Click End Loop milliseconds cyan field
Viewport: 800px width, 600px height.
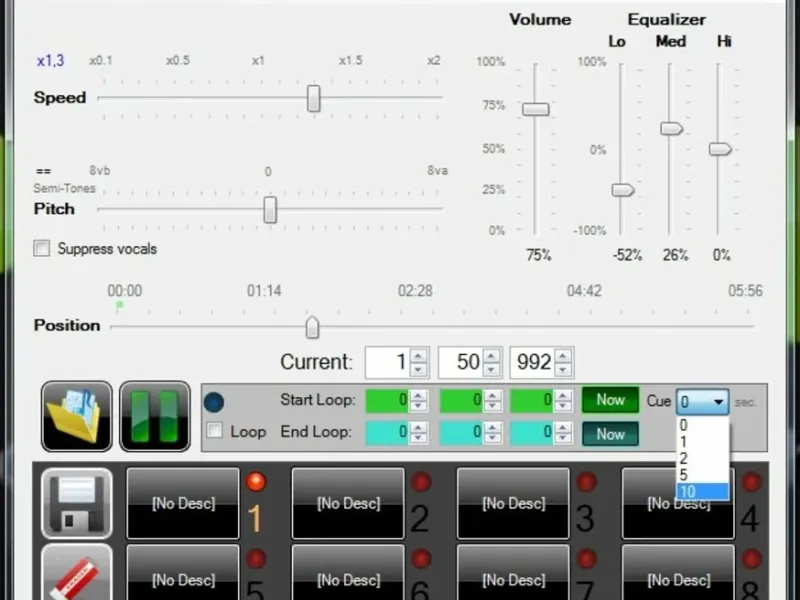point(532,433)
